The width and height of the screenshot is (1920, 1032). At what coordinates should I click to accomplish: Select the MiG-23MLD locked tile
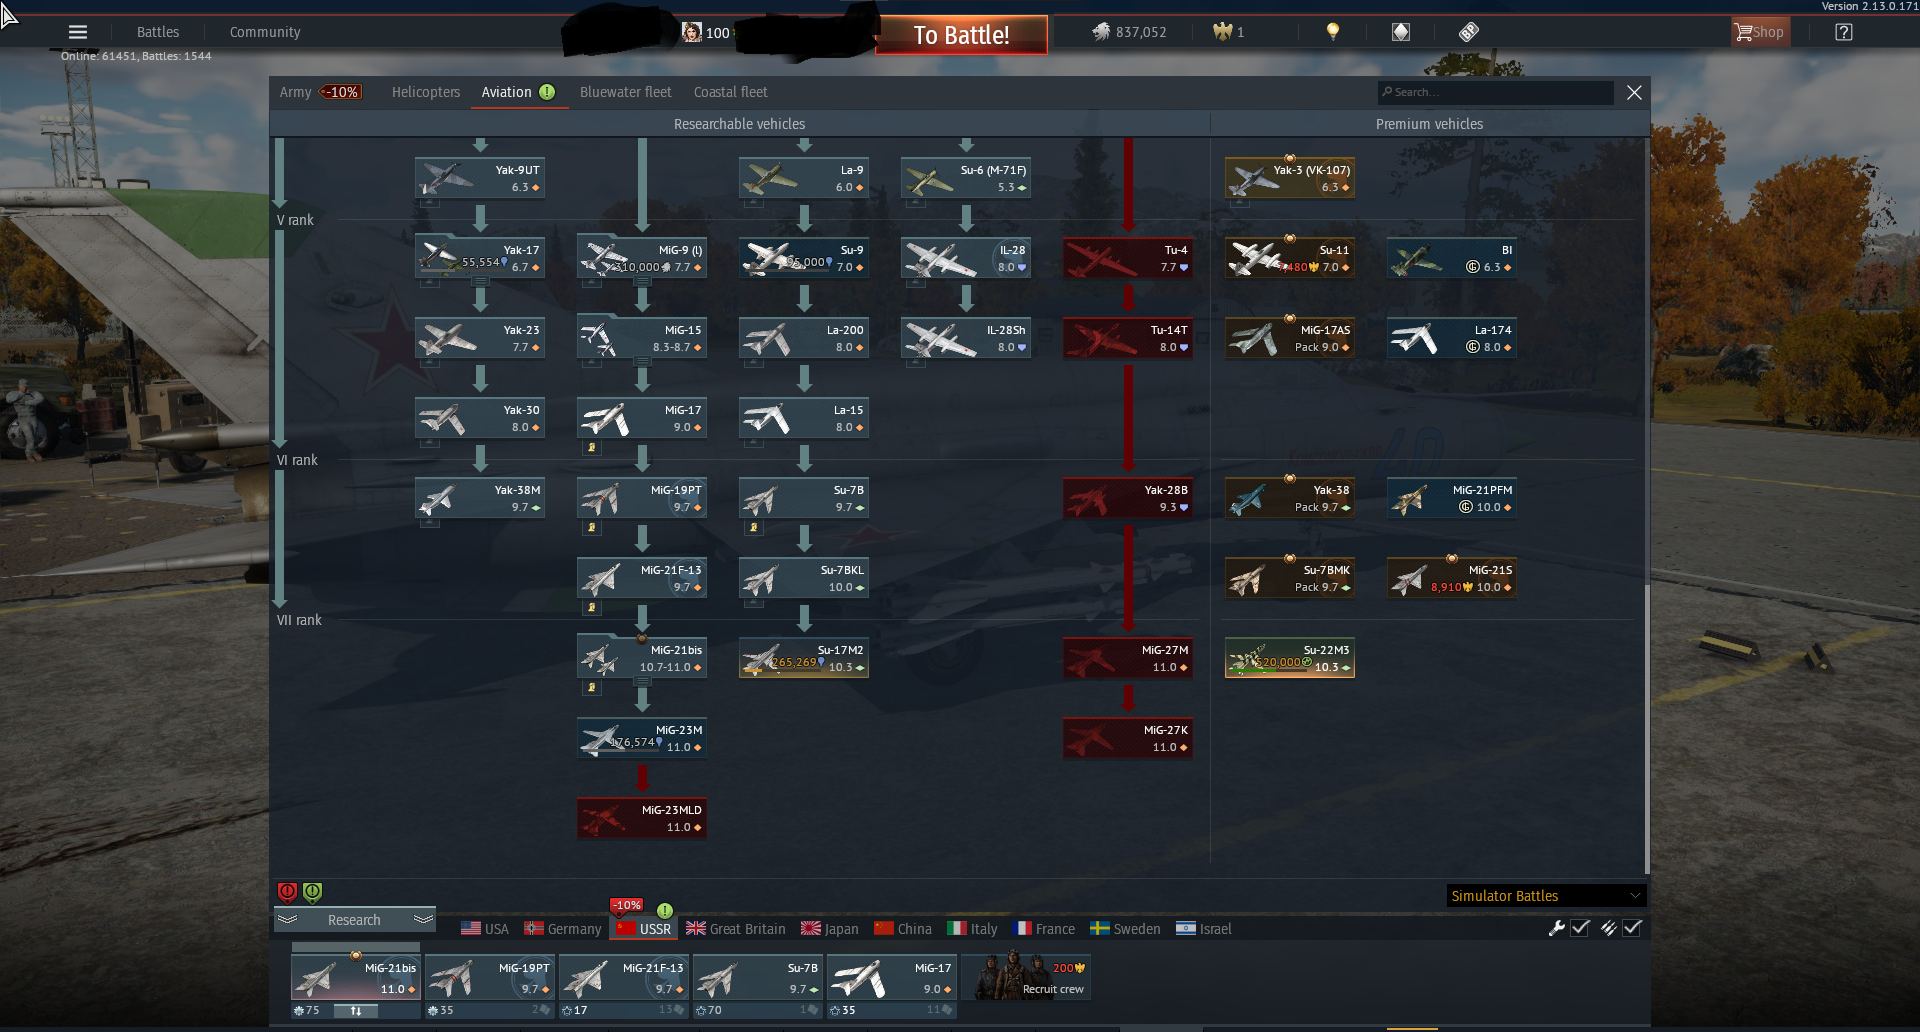click(x=642, y=818)
